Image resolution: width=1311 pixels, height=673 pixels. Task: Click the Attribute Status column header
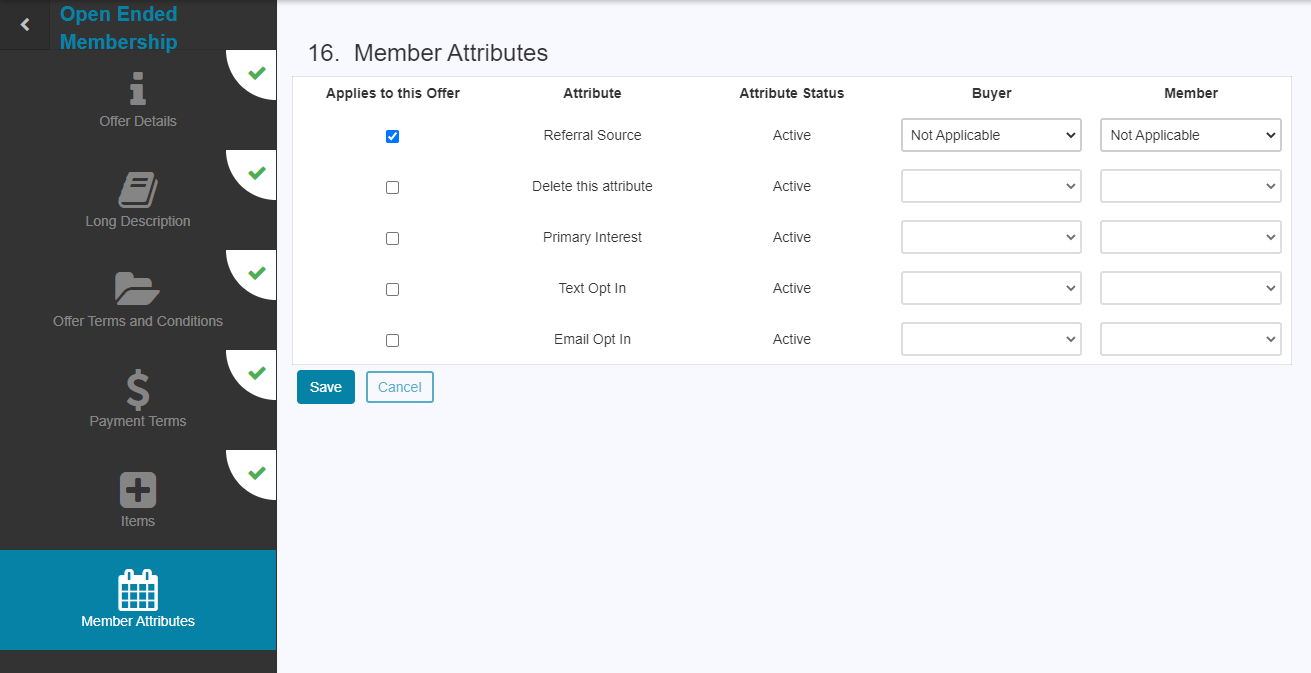792,93
